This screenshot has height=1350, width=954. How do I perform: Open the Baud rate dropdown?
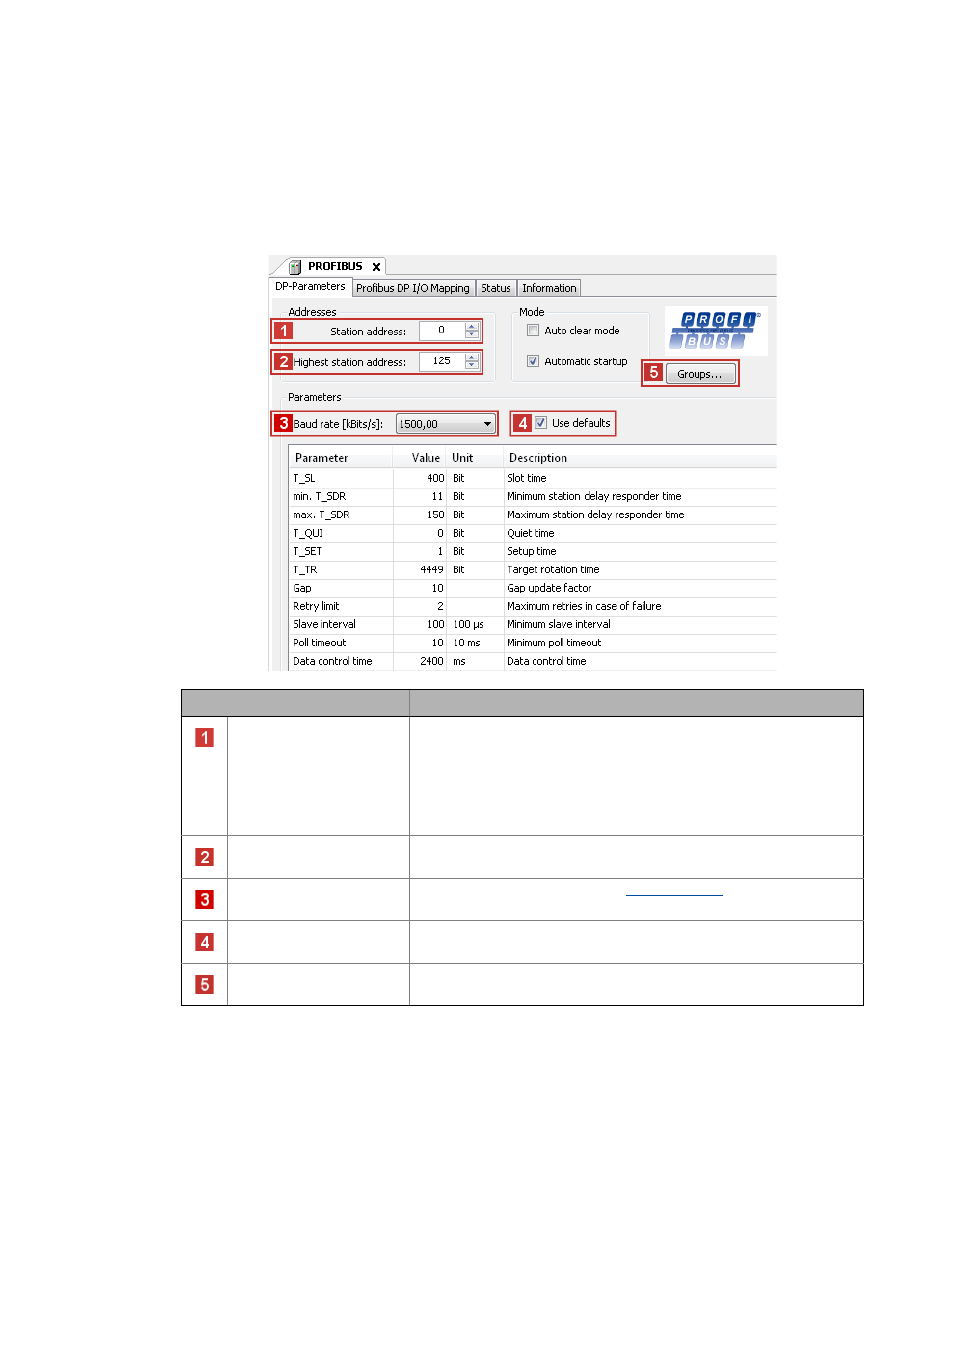446,424
